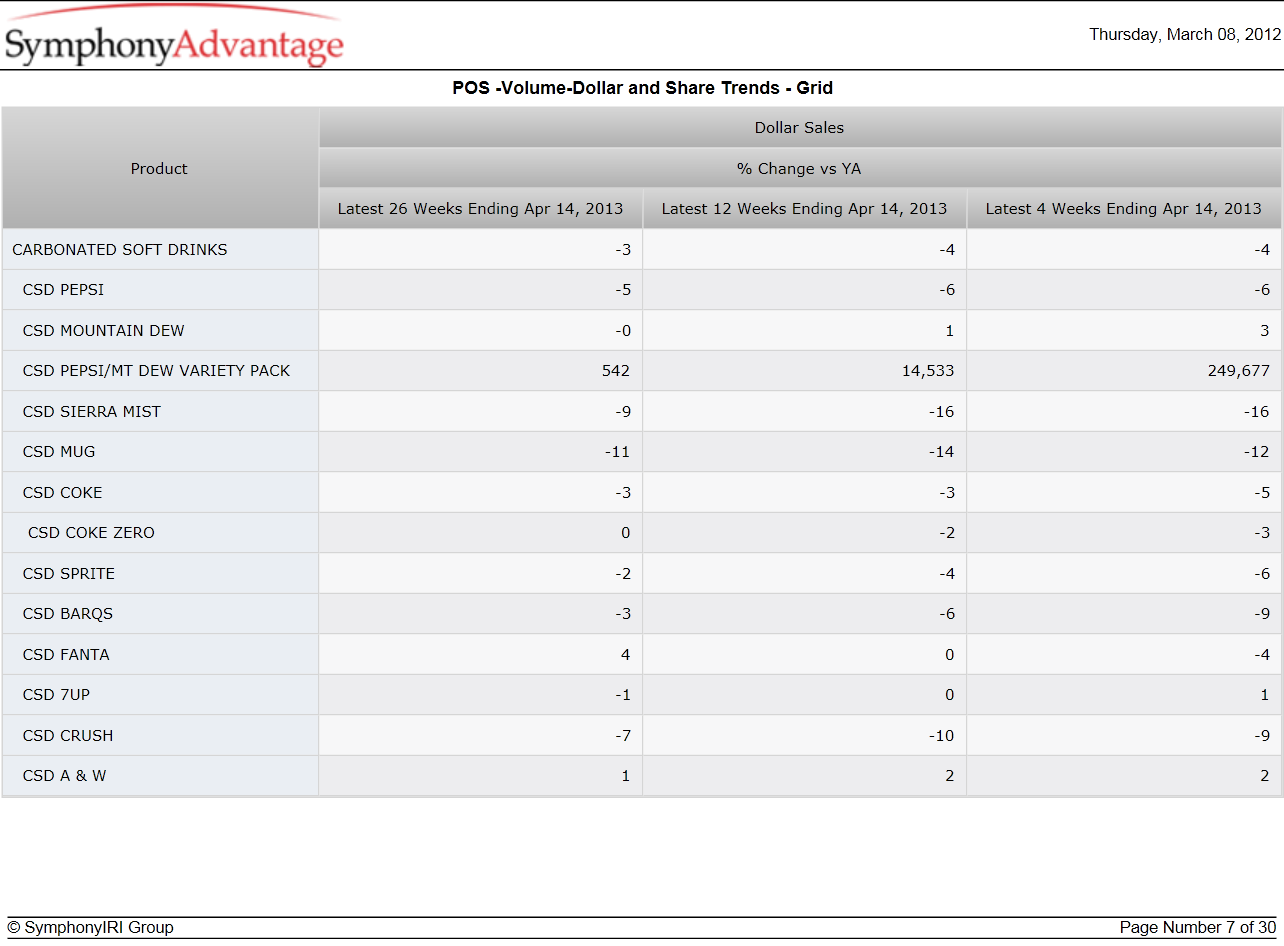
Task: Click the 26-week value -11 for CSD MUG
Action: point(618,452)
